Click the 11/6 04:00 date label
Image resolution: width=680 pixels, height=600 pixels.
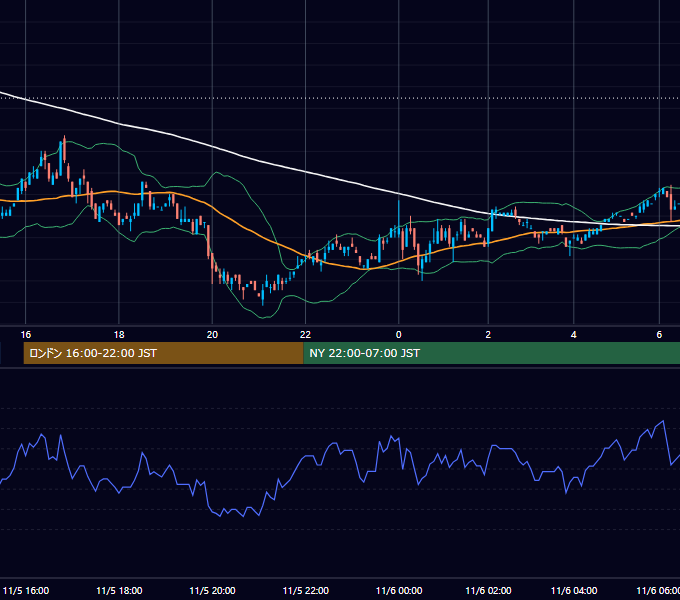[574, 590]
